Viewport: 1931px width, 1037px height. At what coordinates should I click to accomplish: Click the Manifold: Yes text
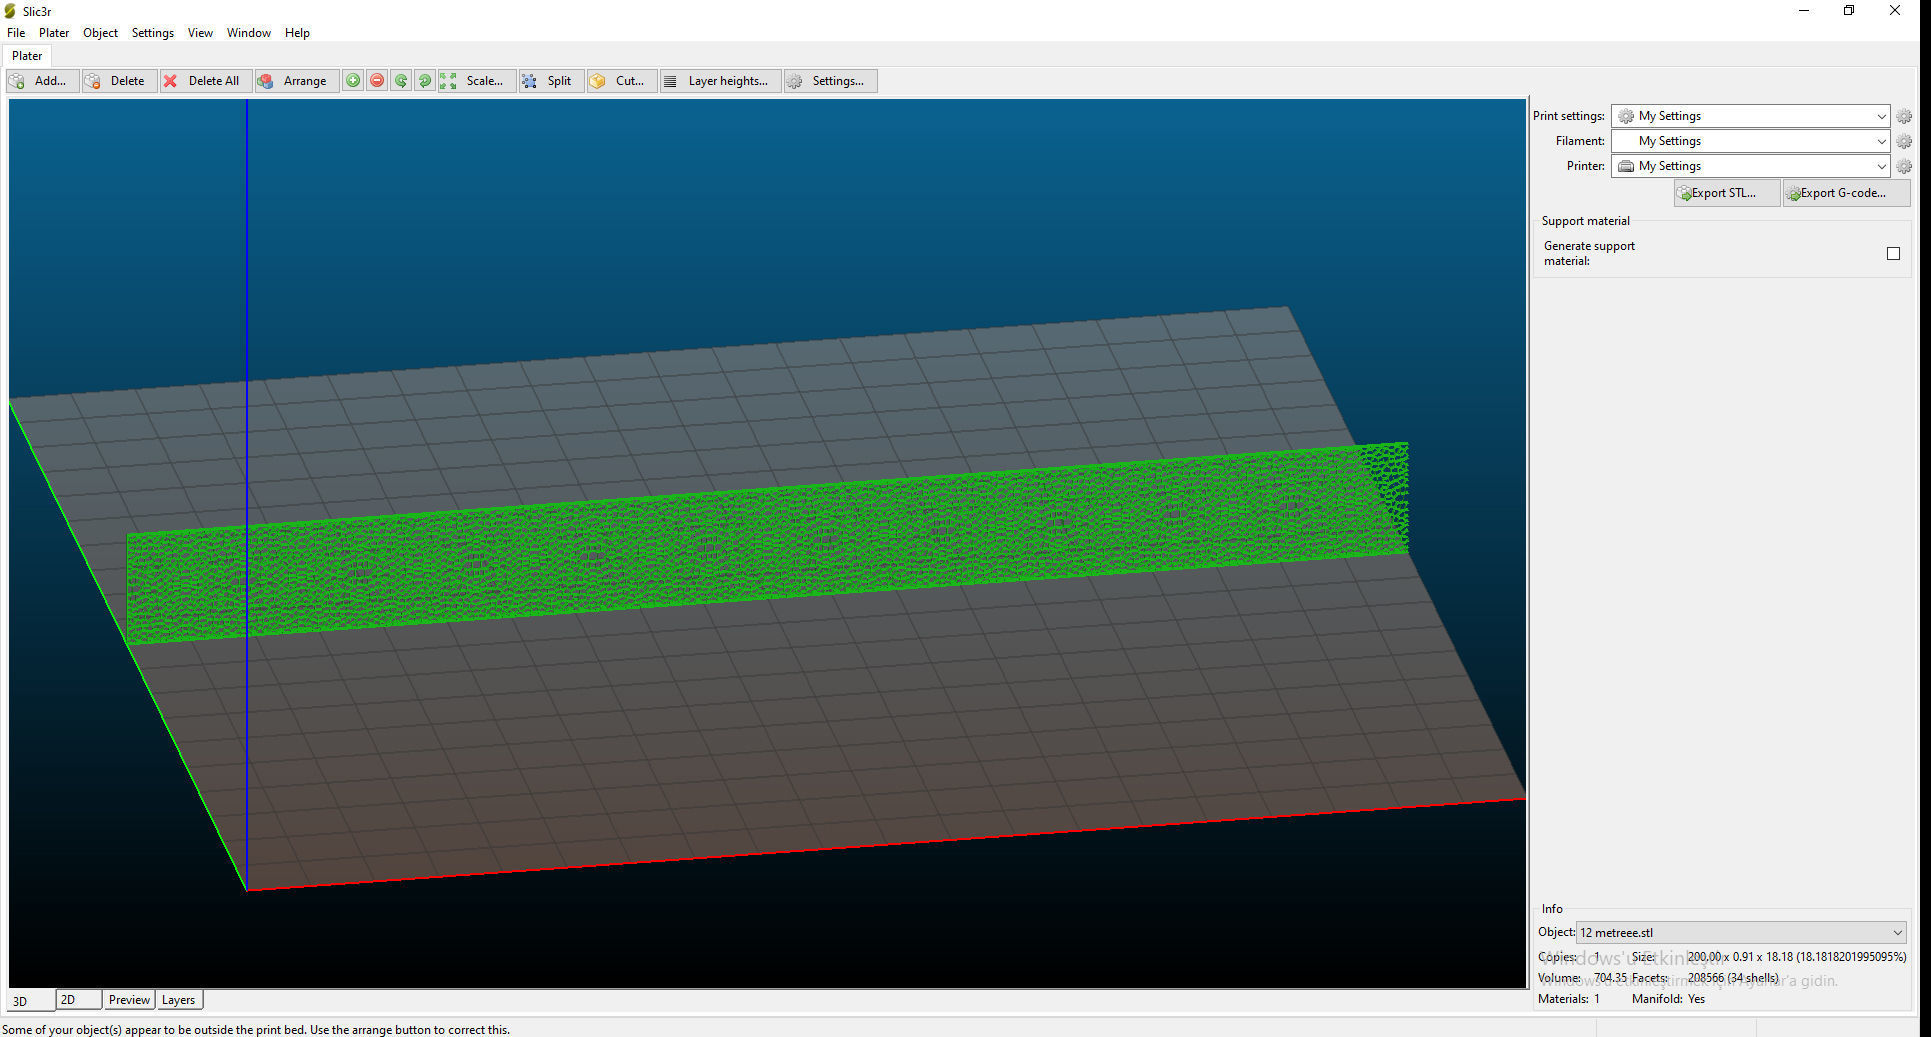click(x=1668, y=999)
